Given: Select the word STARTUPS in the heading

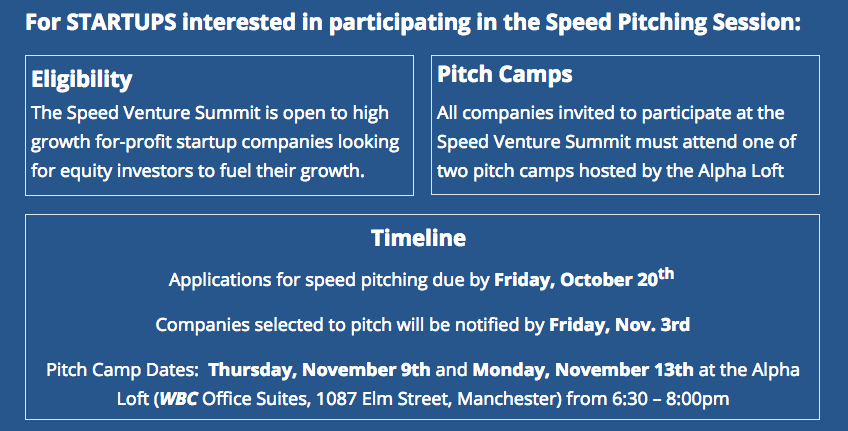Looking at the screenshot, I should pyautogui.click(x=122, y=22).
